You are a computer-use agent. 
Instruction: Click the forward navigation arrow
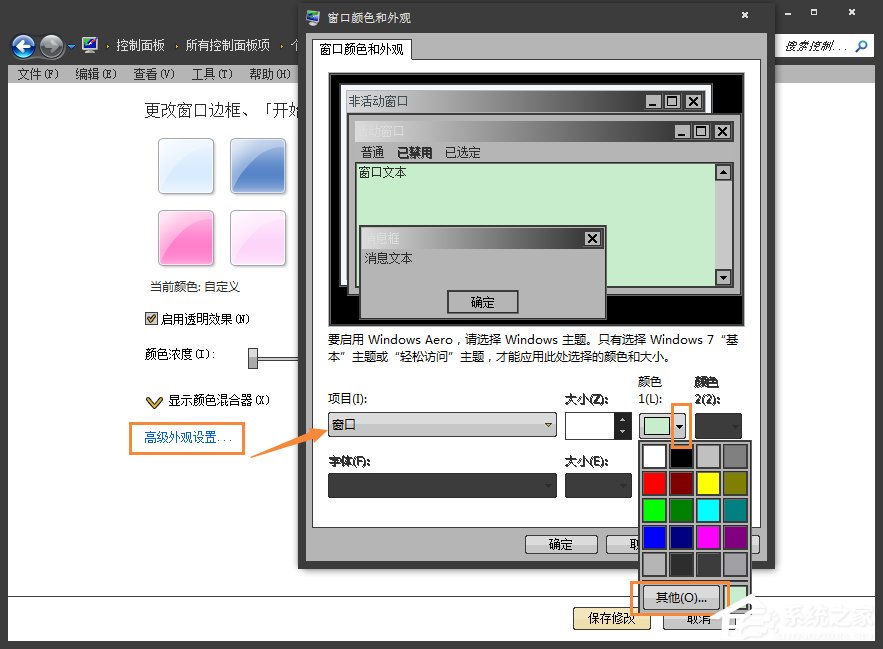point(50,45)
